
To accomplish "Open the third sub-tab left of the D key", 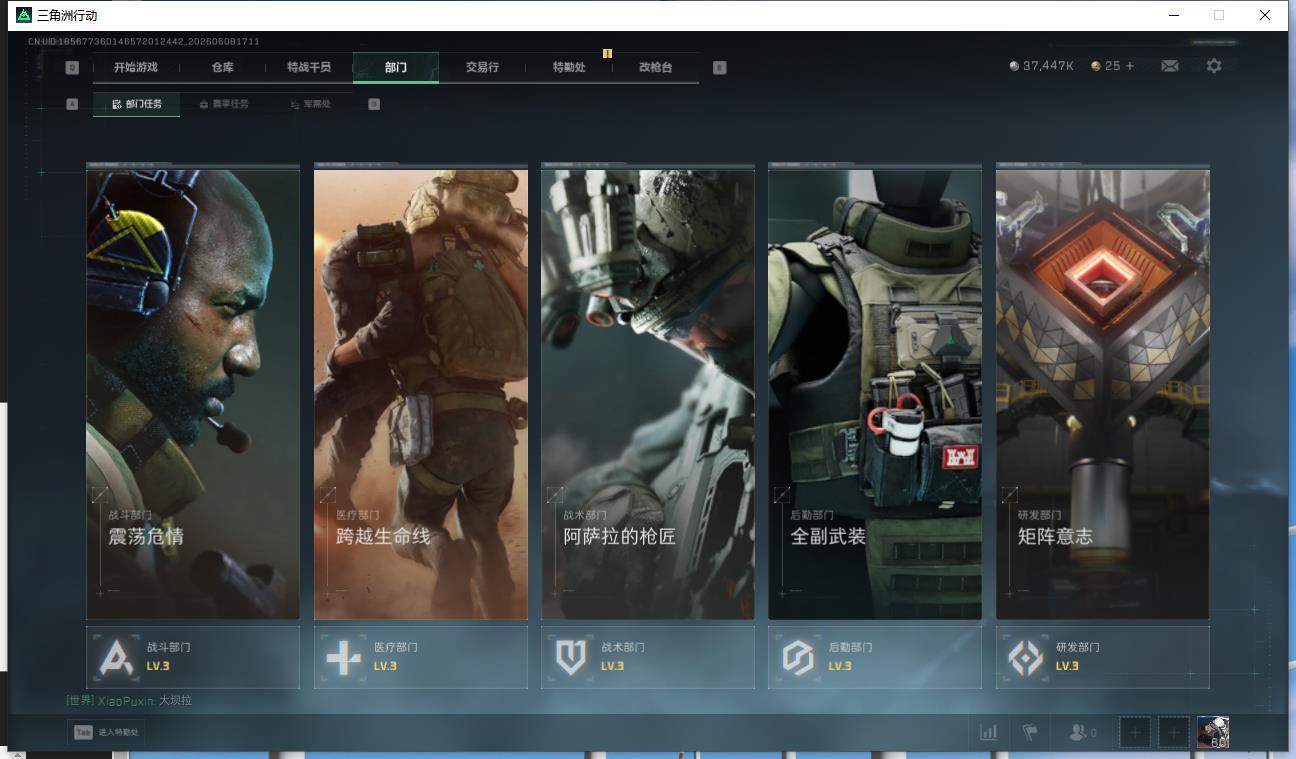I will click(310, 104).
